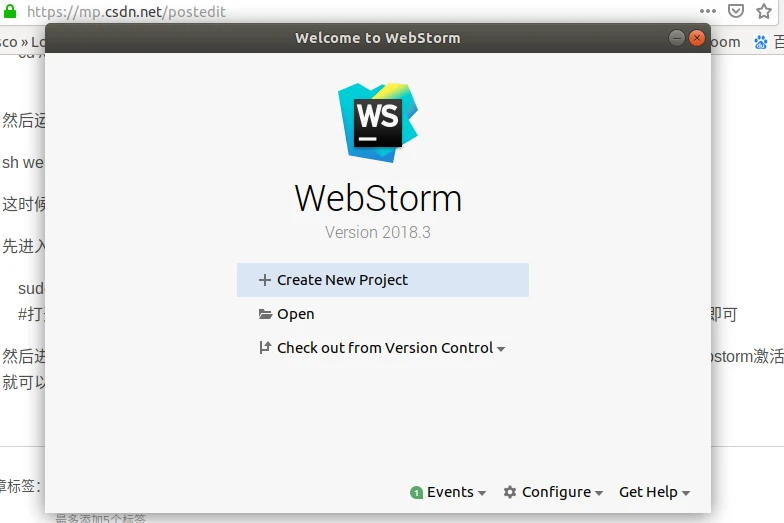This screenshot has height=523, width=784.
Task: Click the folder icon next to Open
Action: pos(265,314)
